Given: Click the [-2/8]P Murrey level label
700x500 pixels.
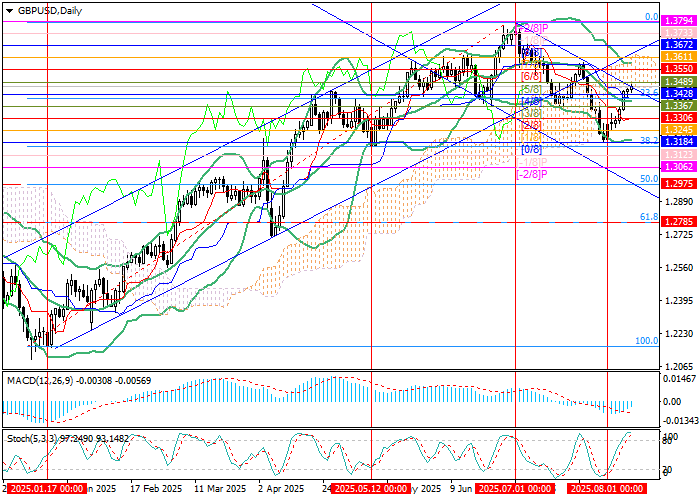Looking at the screenshot, I should (532, 174).
